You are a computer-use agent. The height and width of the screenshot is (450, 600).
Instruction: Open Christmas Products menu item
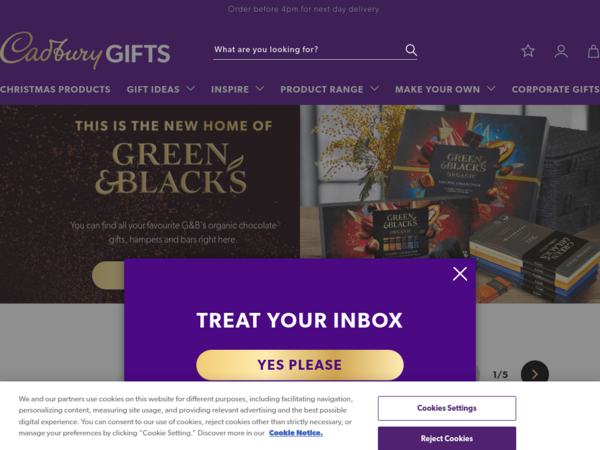coord(55,90)
